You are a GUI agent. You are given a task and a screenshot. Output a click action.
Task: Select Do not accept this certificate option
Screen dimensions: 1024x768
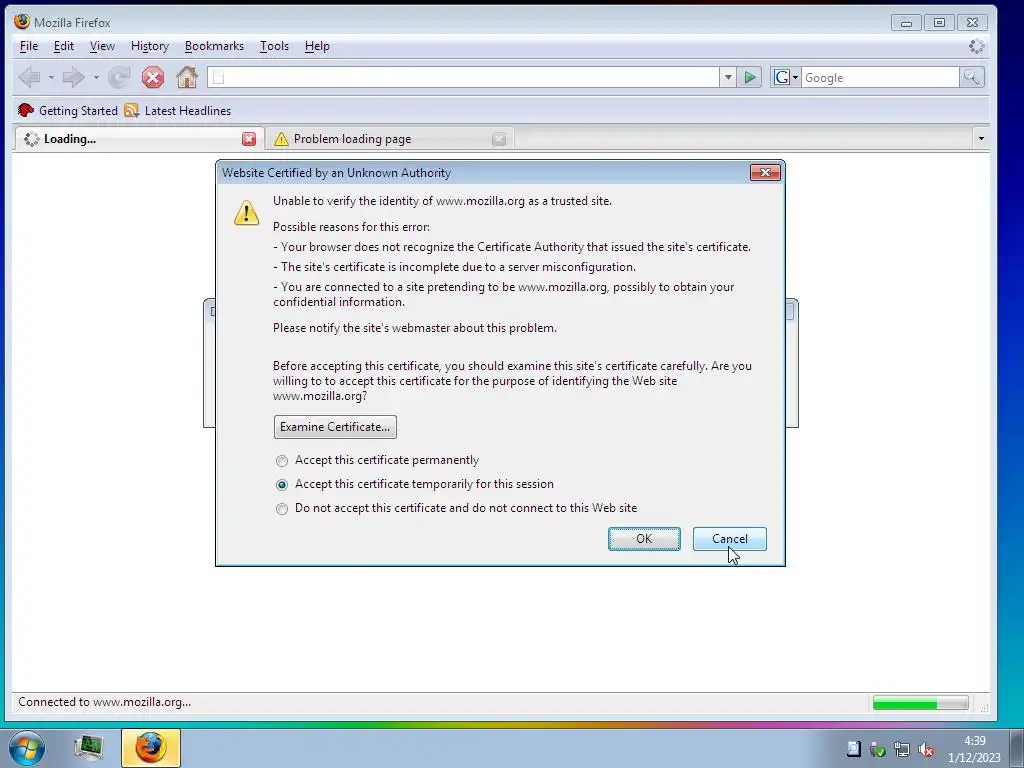point(456,508)
